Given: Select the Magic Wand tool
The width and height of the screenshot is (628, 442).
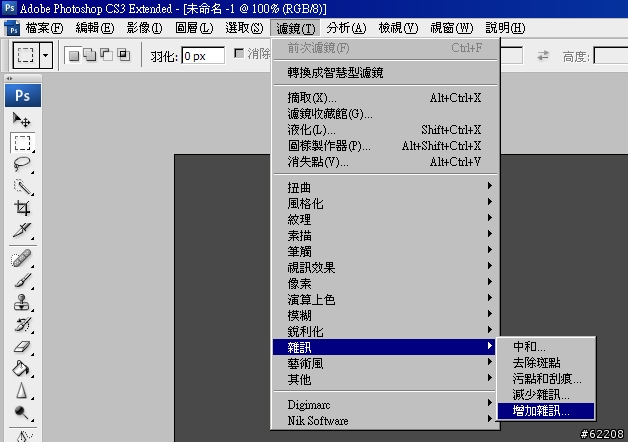Looking at the screenshot, I should [22, 187].
